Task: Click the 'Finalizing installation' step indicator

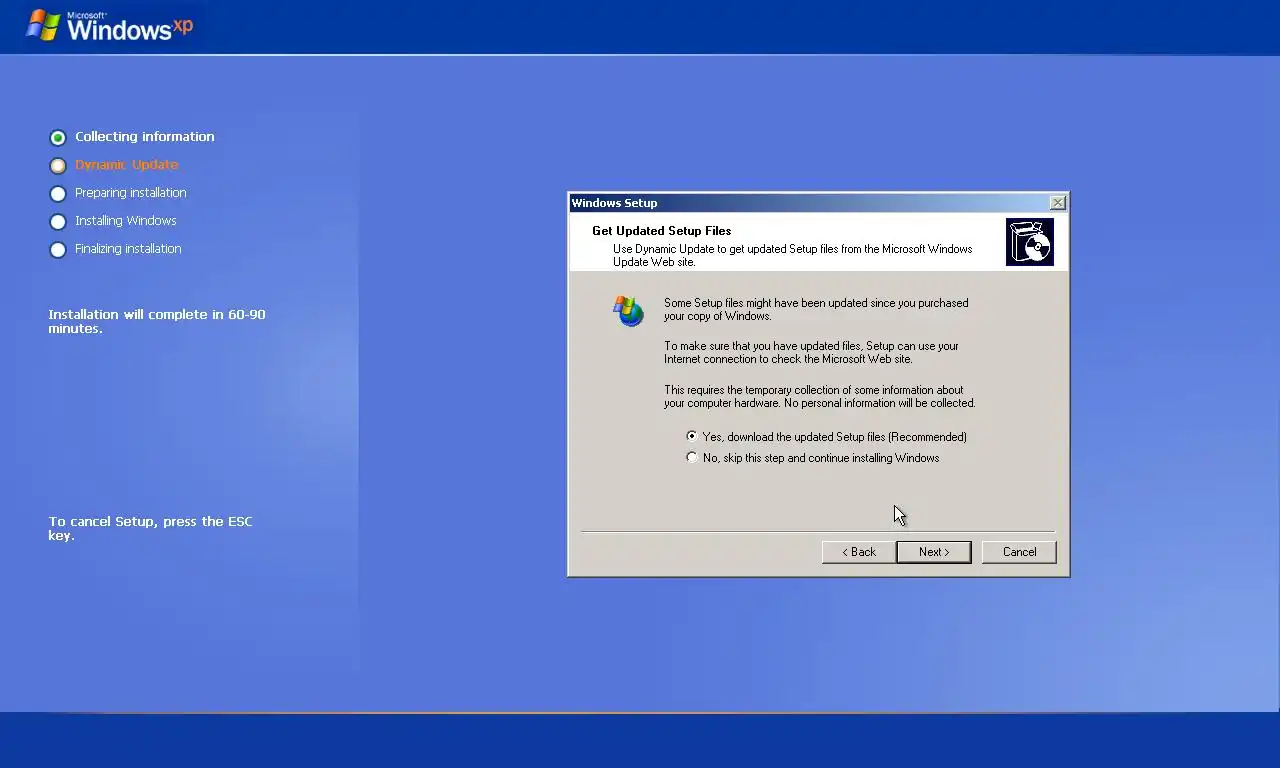Action: [x=58, y=249]
